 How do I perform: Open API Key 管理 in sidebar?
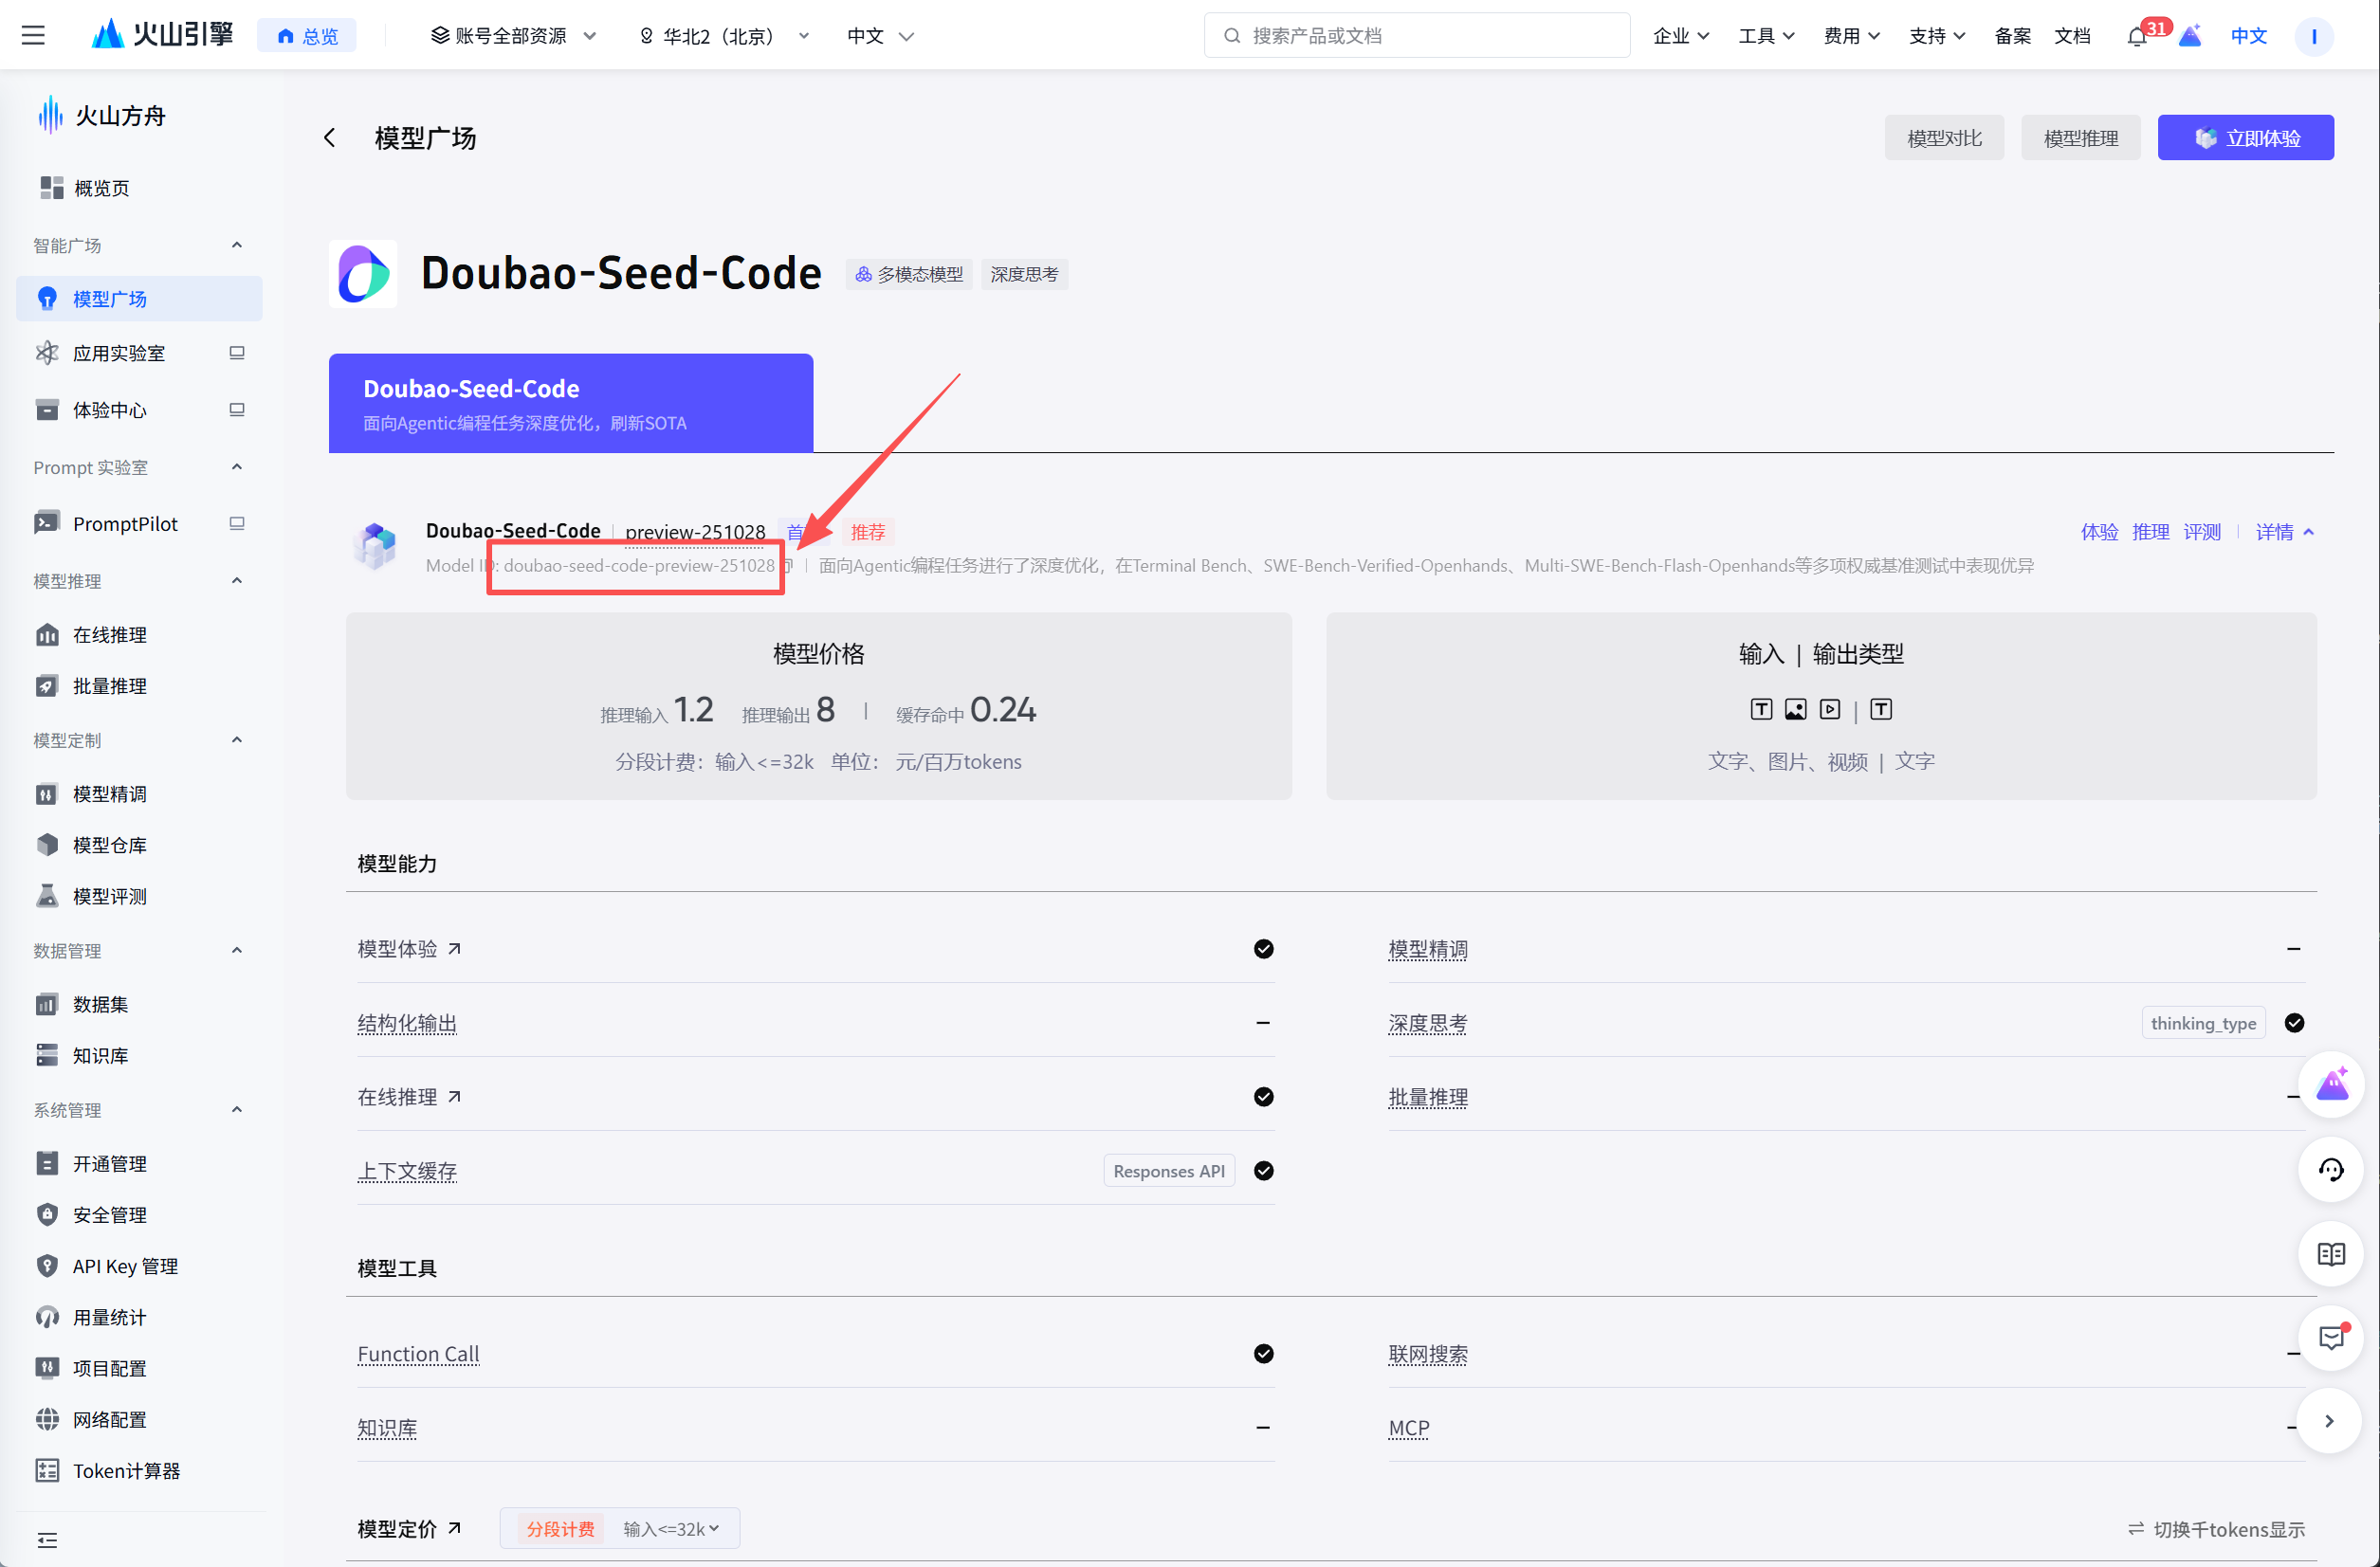(125, 1266)
